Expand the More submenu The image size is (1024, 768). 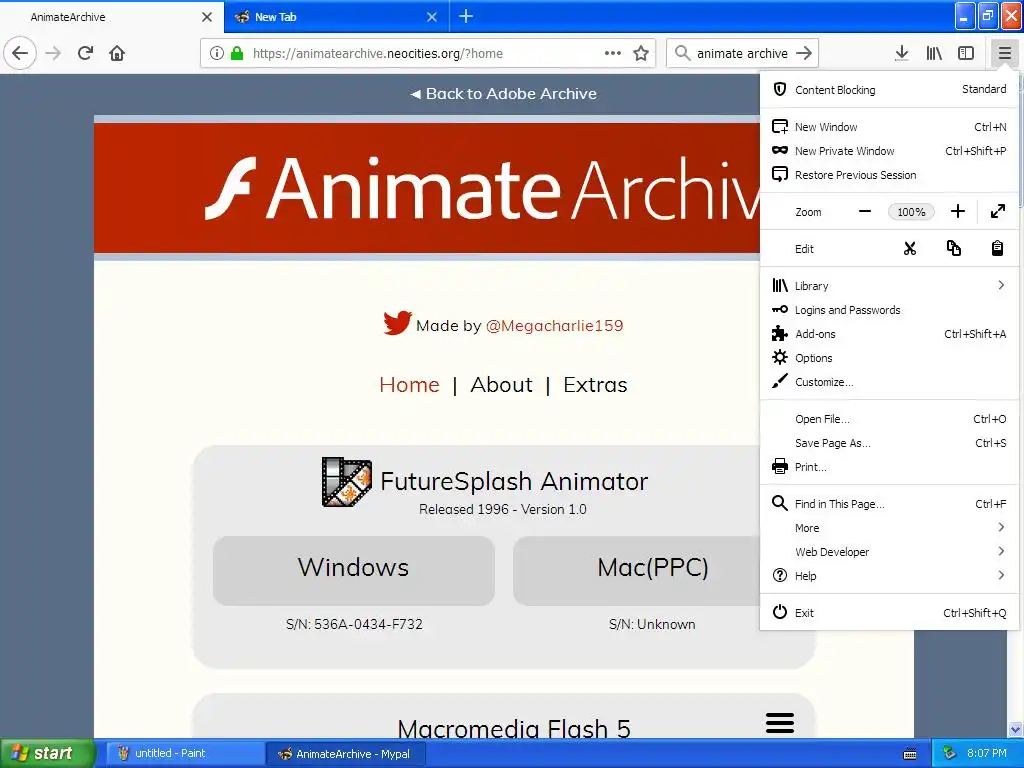pyautogui.click(x=889, y=528)
